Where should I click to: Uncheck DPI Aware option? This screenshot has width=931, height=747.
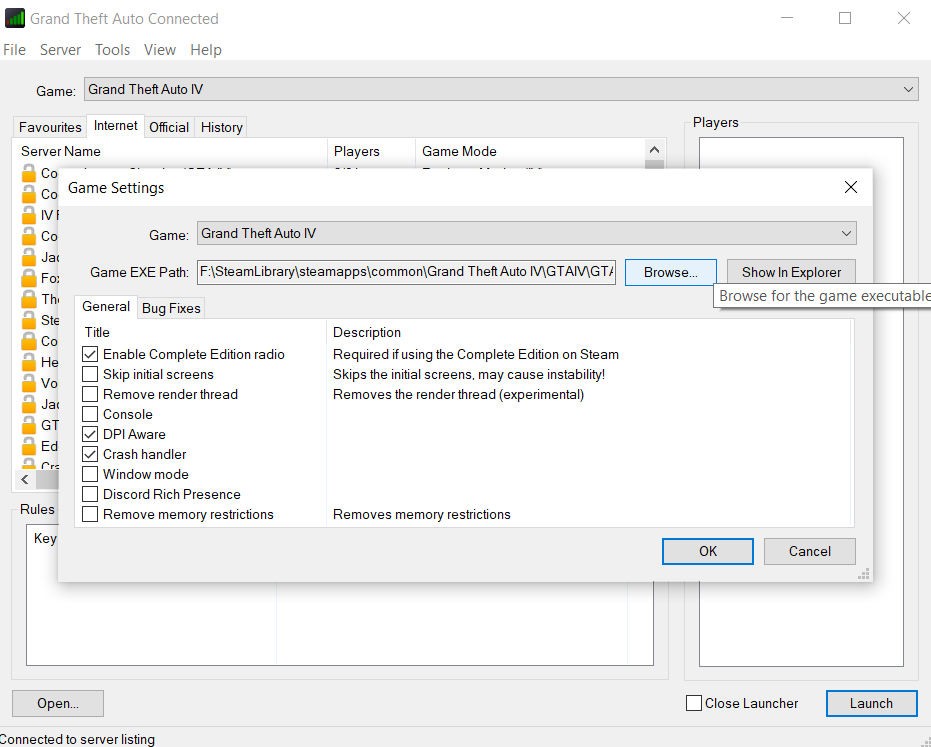(90, 434)
